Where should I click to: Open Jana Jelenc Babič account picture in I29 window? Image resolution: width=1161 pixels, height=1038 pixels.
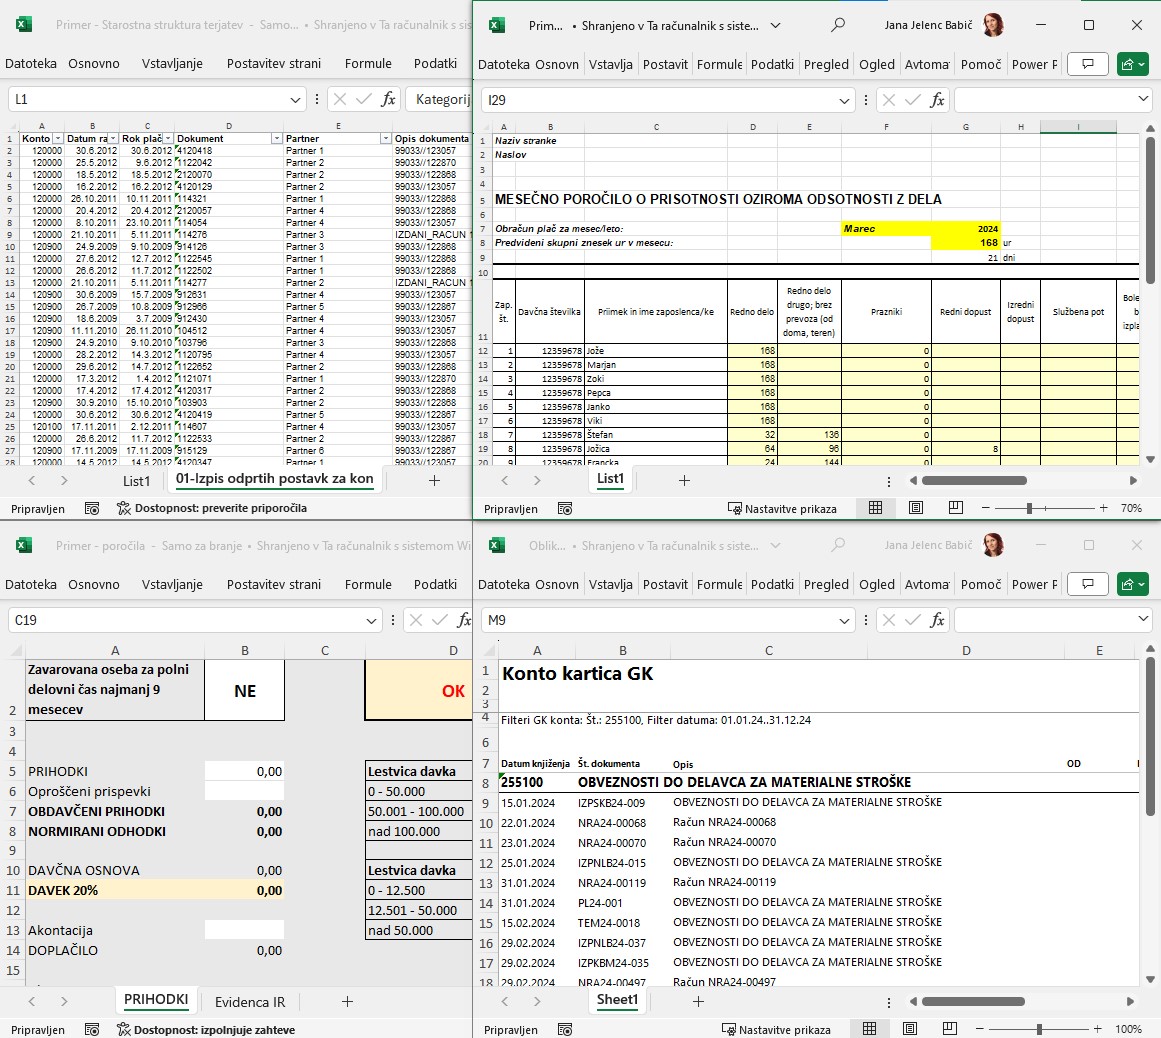(x=994, y=24)
